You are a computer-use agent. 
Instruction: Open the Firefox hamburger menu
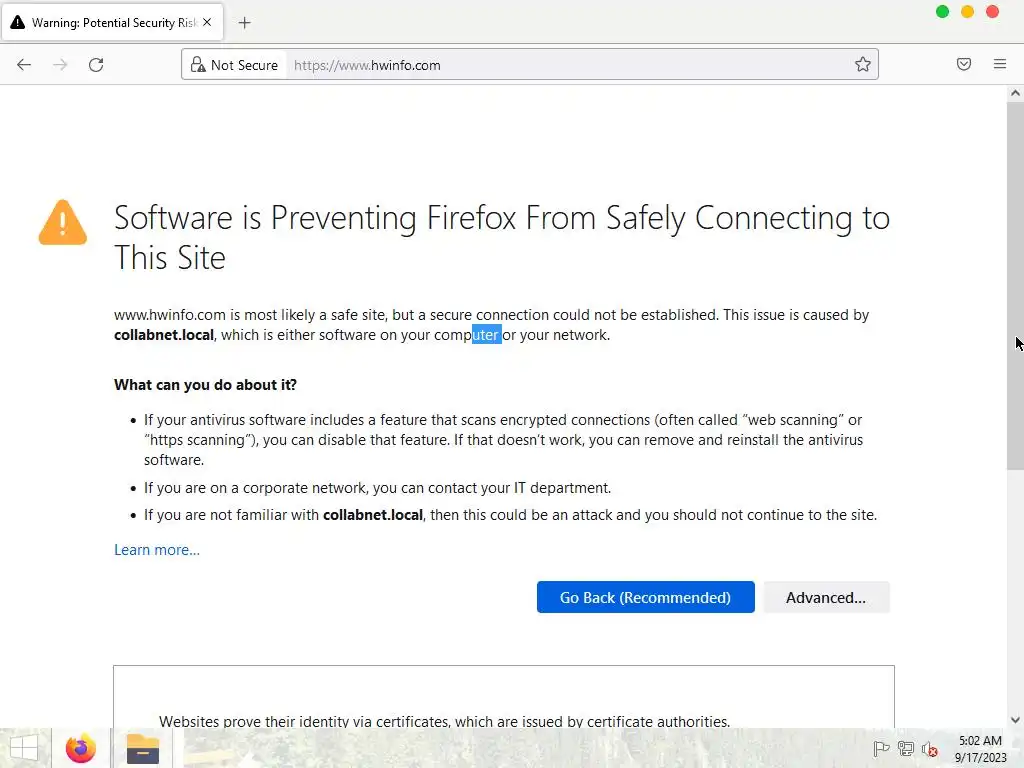tap(1000, 65)
